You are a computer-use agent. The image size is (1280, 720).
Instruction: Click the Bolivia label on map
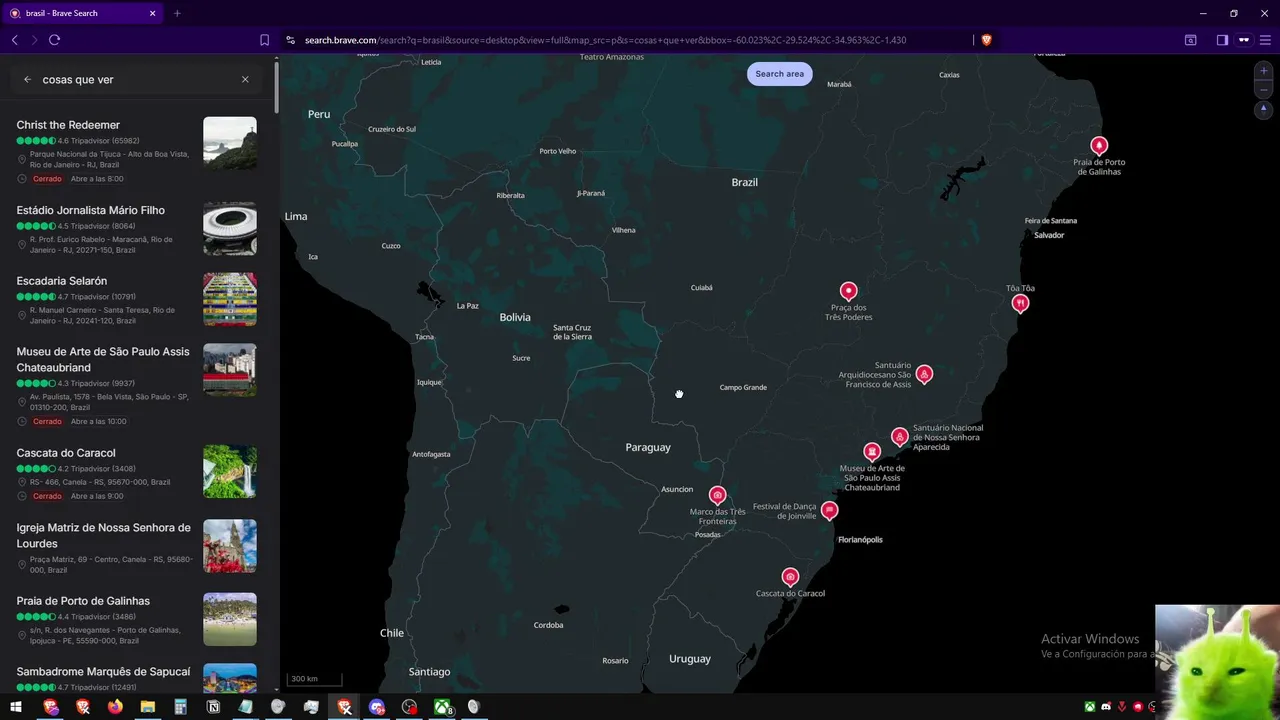[x=515, y=317]
